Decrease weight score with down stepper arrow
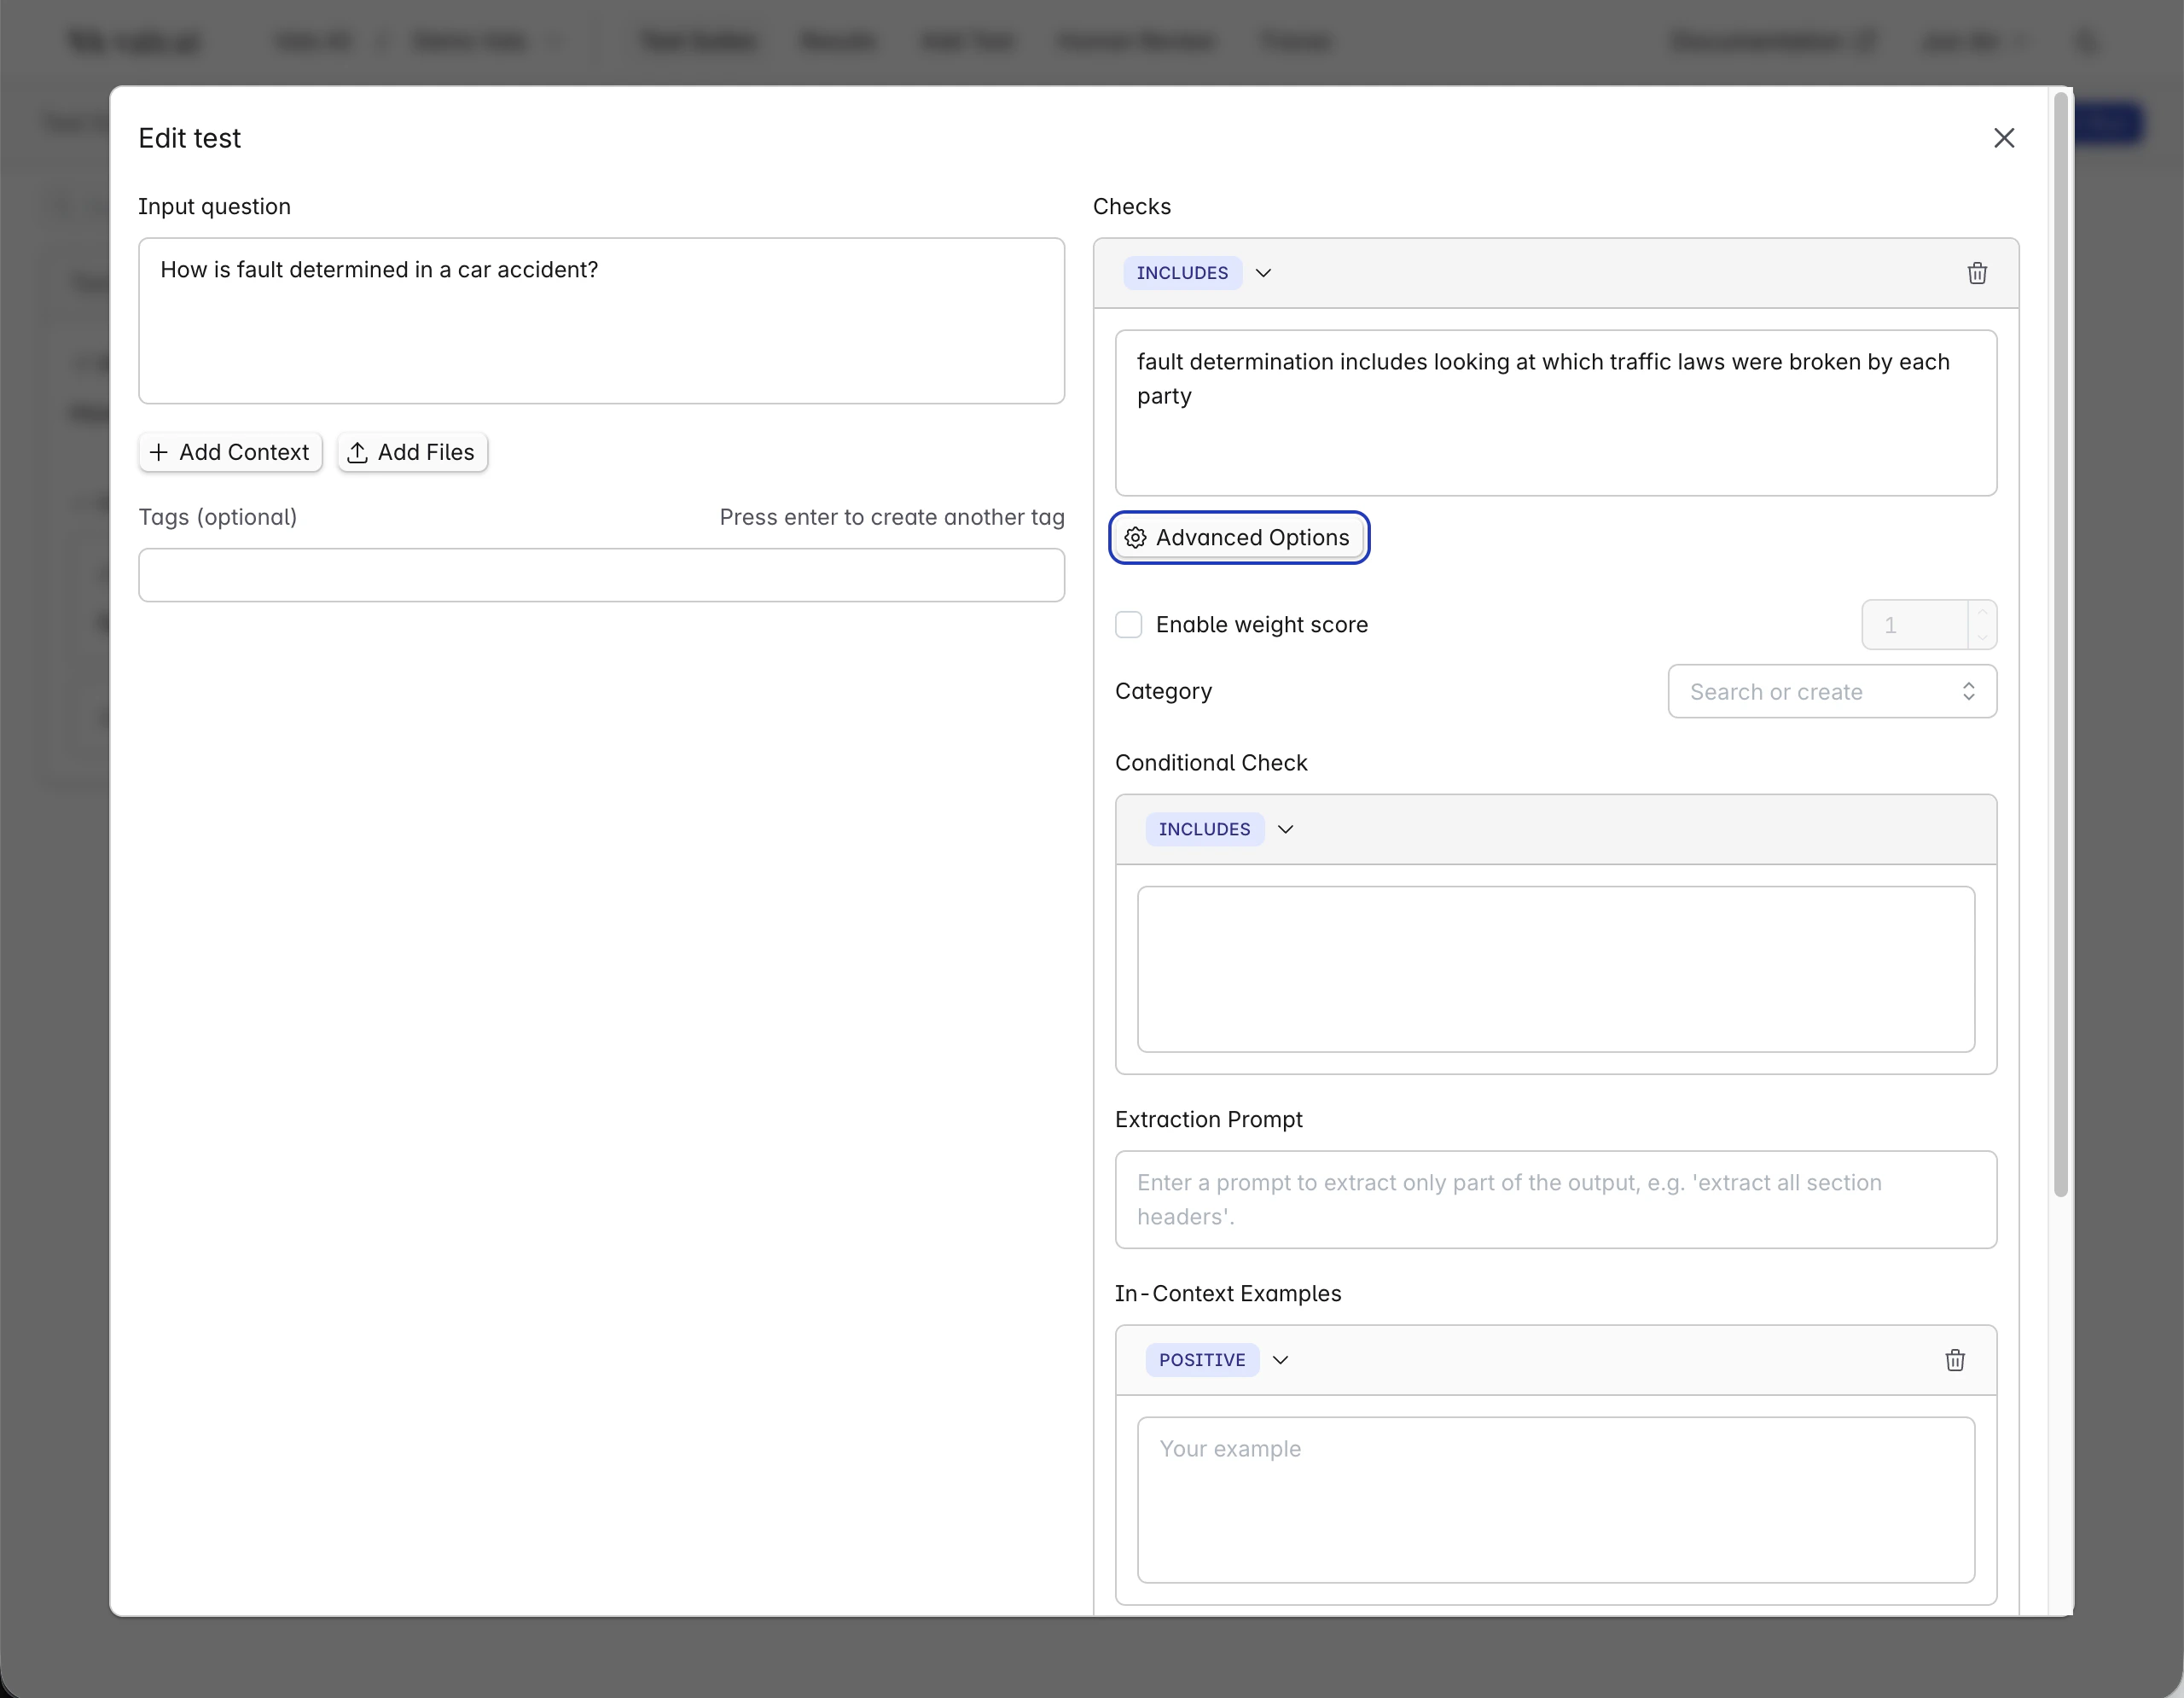Image resolution: width=2184 pixels, height=1698 pixels. point(1981,637)
